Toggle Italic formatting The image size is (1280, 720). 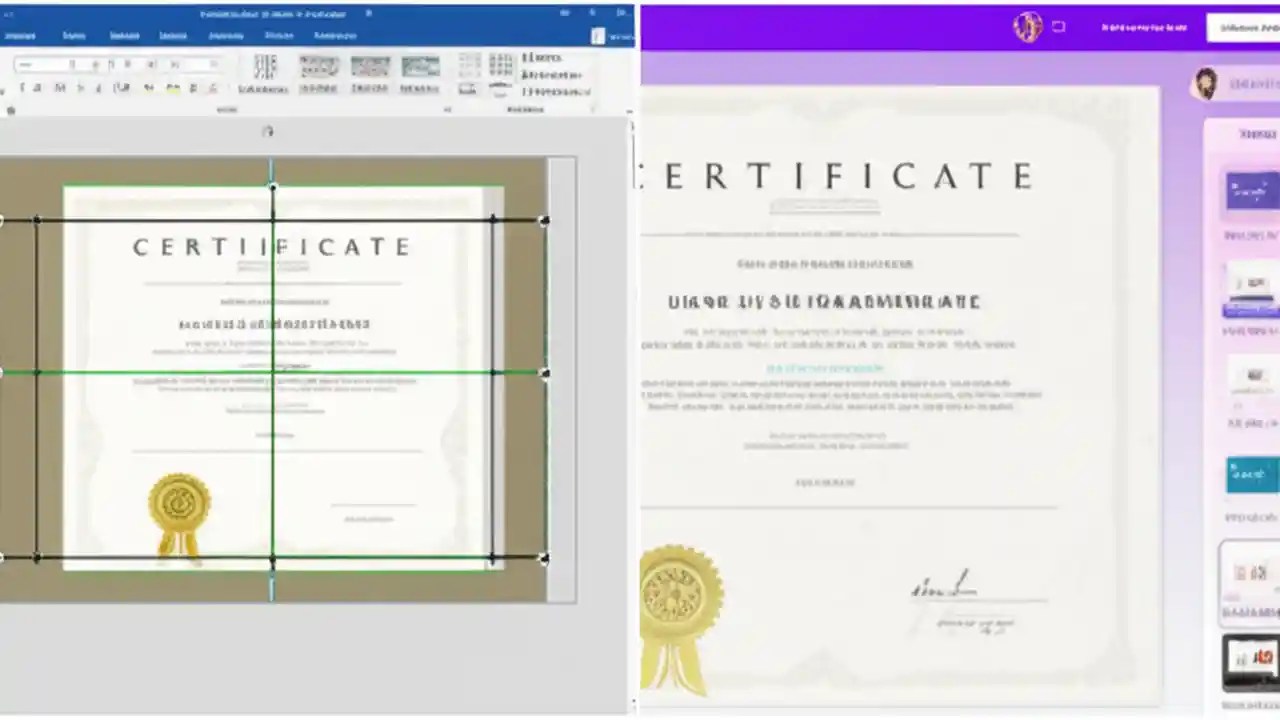click(37, 87)
